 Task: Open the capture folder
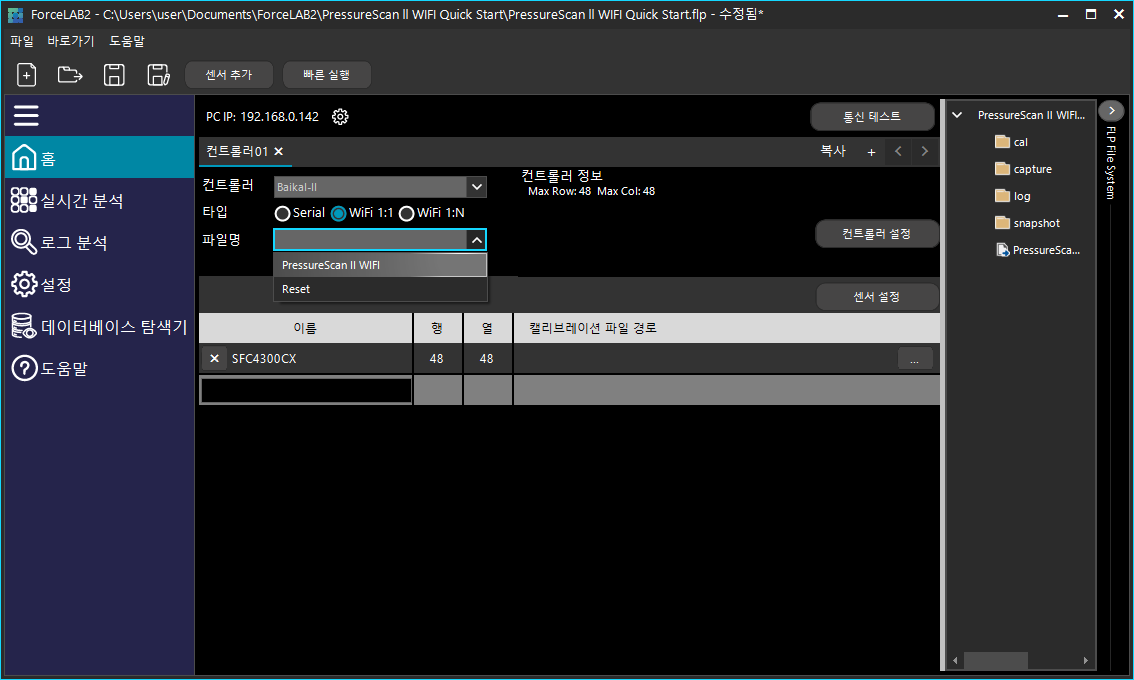1023,169
